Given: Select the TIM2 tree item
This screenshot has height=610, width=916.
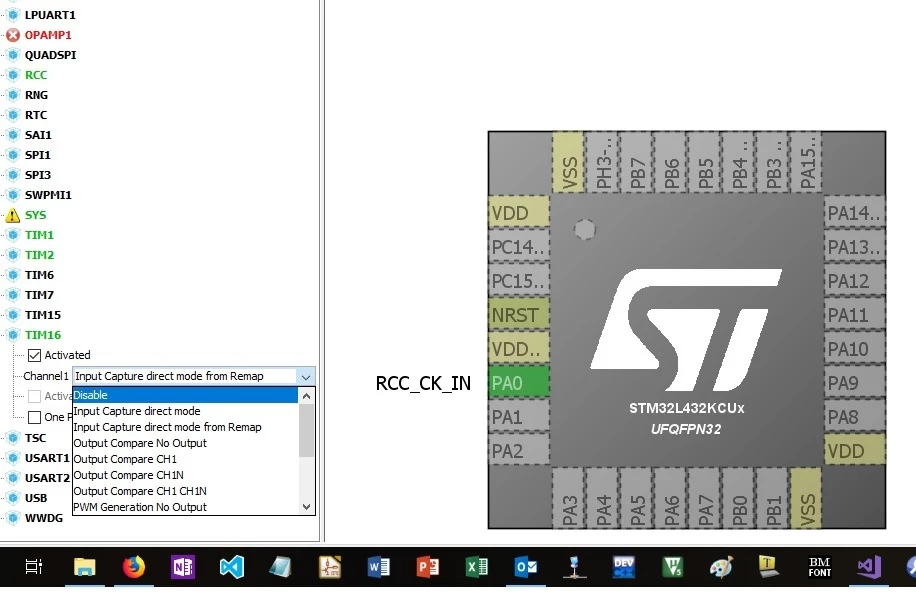Looking at the screenshot, I should tap(39, 255).
